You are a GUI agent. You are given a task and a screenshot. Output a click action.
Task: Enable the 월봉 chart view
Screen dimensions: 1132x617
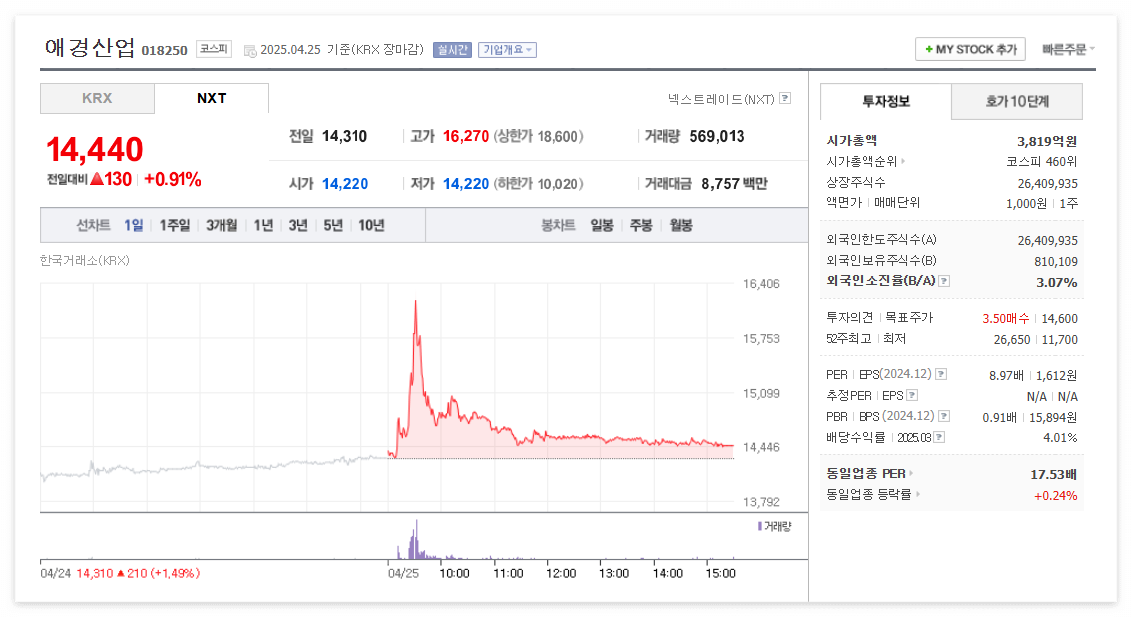tap(680, 224)
